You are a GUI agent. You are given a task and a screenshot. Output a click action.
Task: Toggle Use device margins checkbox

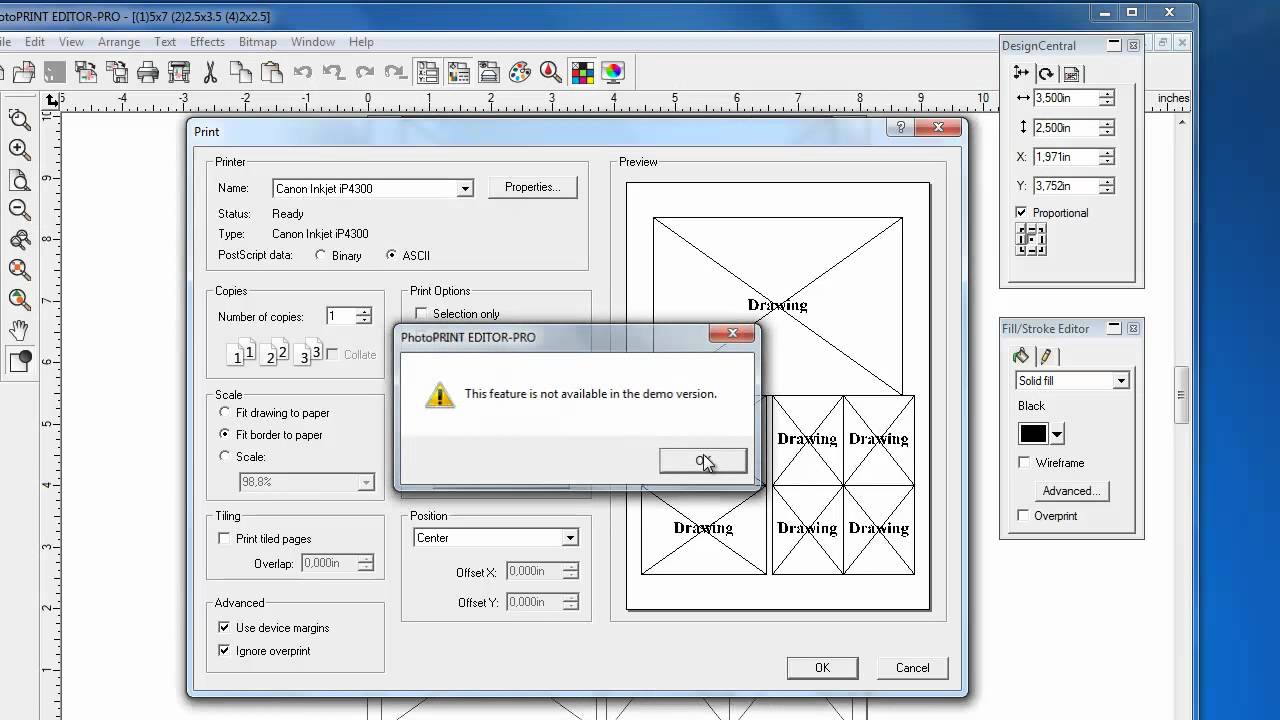tap(224, 628)
